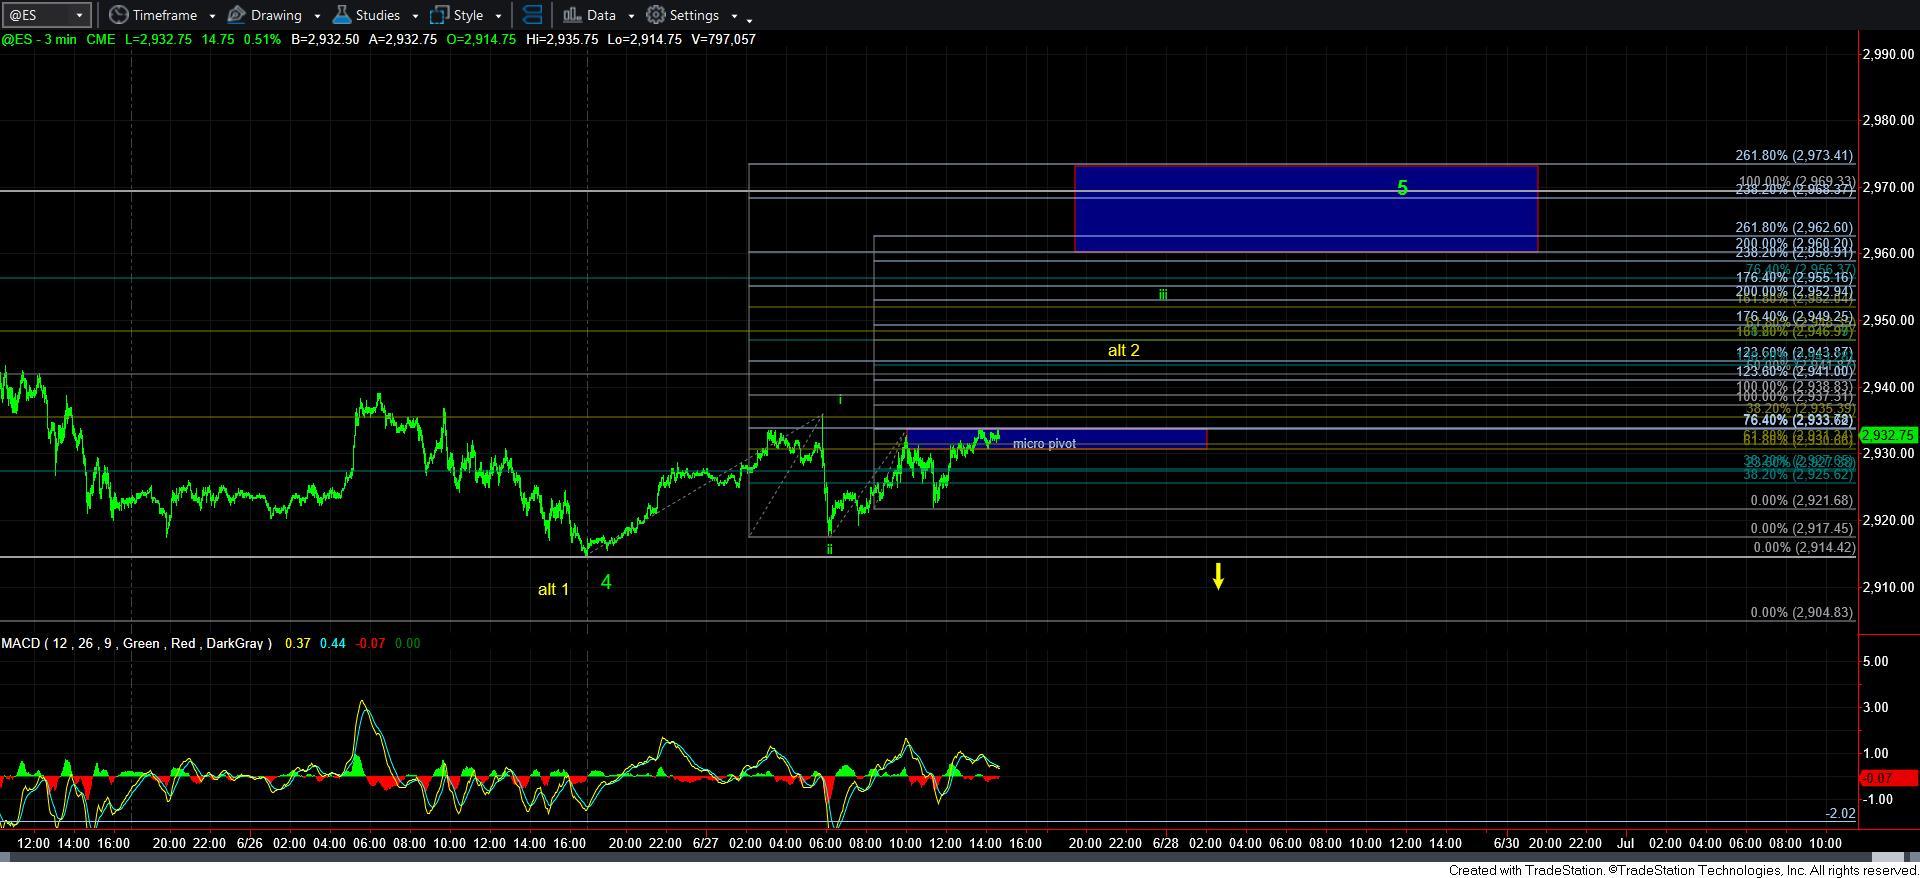Select the 'alt 1' chart label

coord(553,589)
